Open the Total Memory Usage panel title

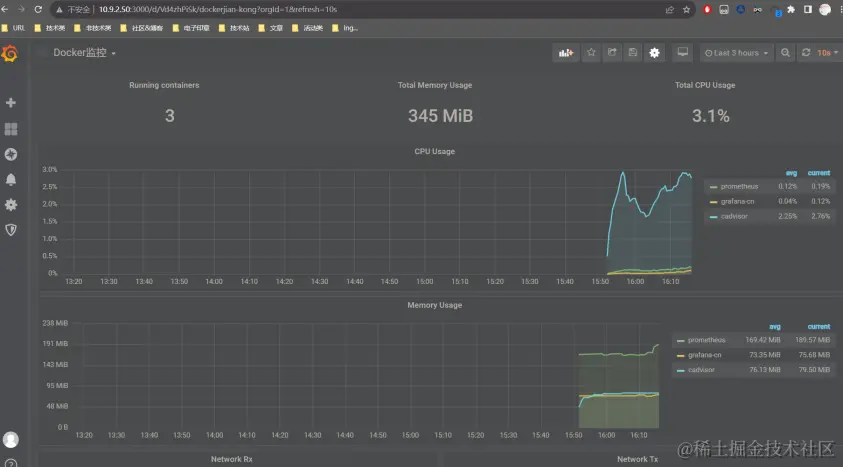click(x=435, y=85)
